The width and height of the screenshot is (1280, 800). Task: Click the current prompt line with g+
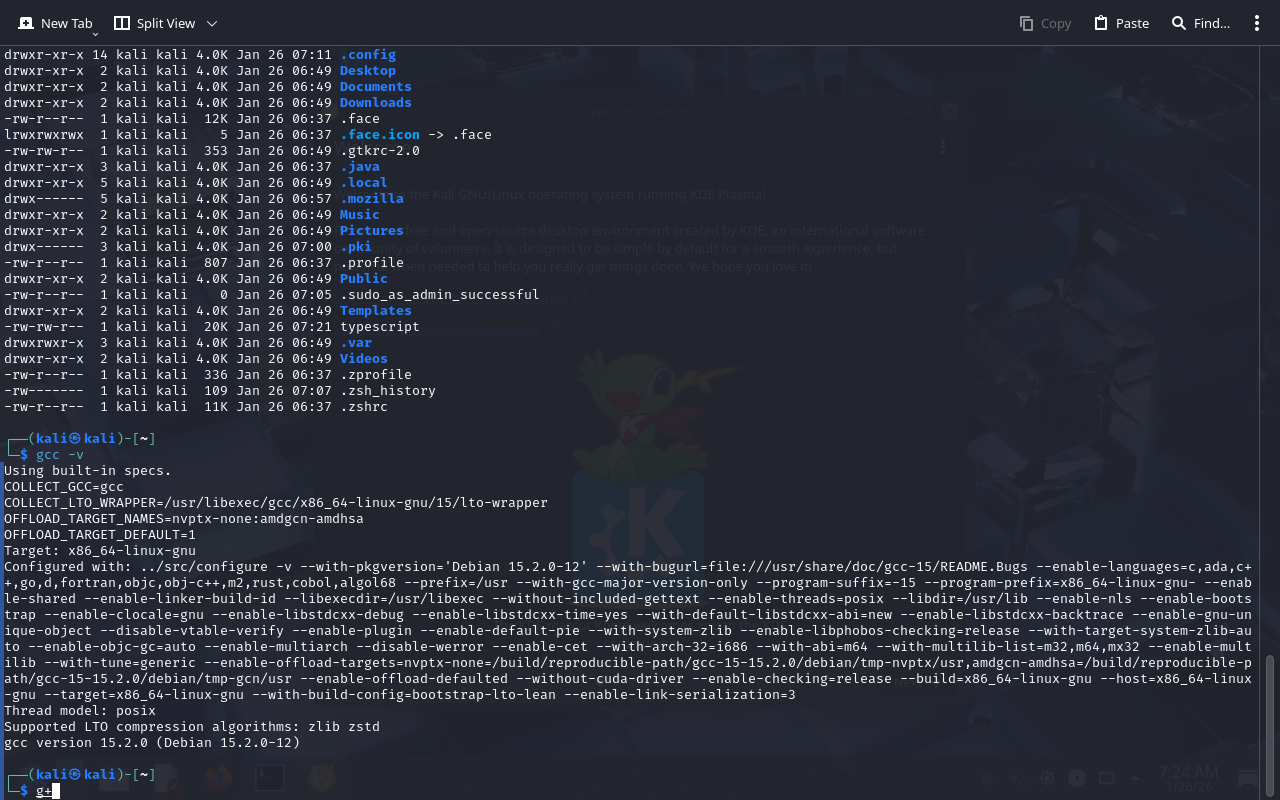tap(44, 791)
